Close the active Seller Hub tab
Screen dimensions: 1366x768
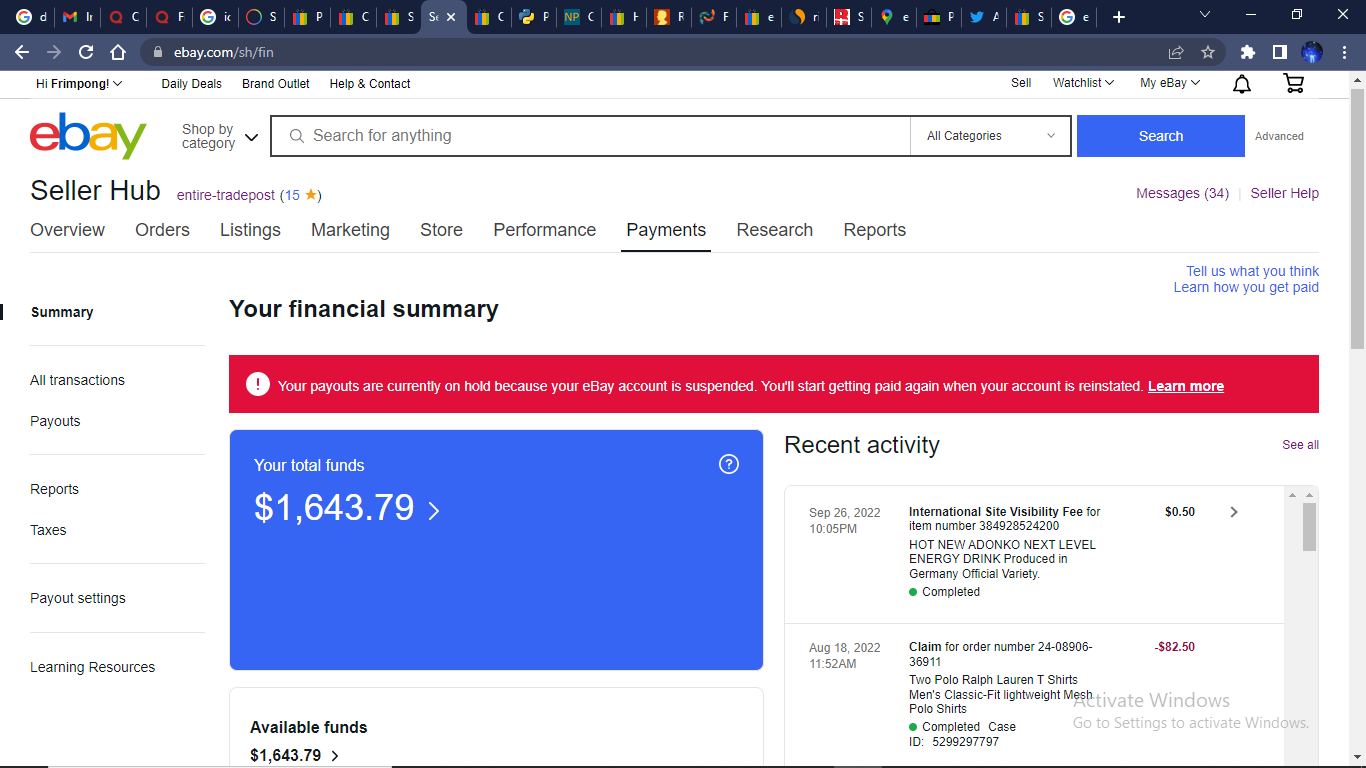coord(451,17)
